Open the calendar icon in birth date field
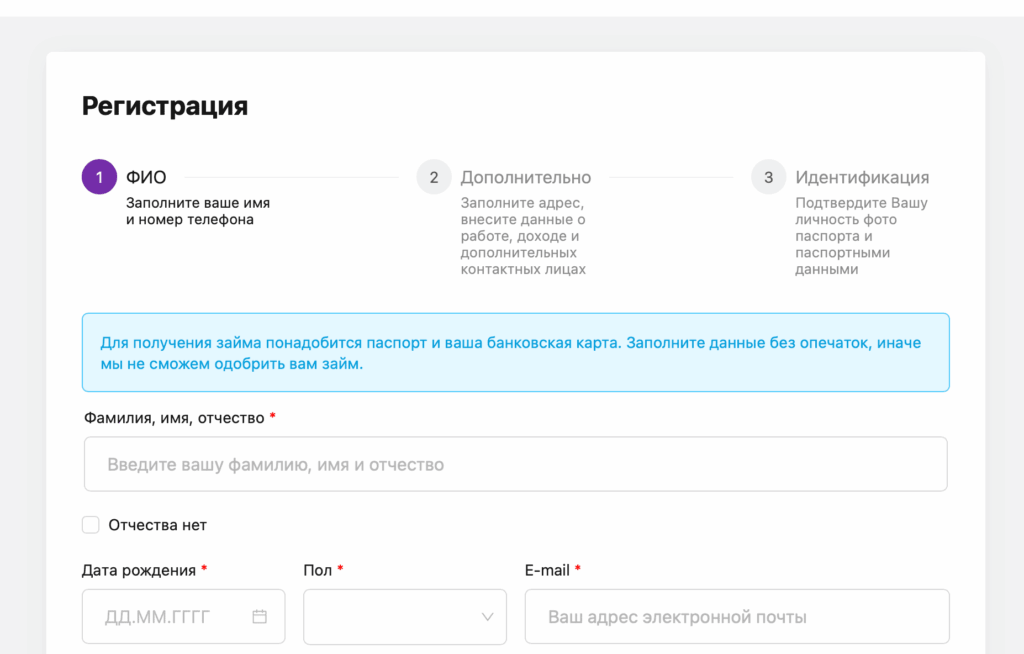The image size is (1024, 654). click(260, 617)
